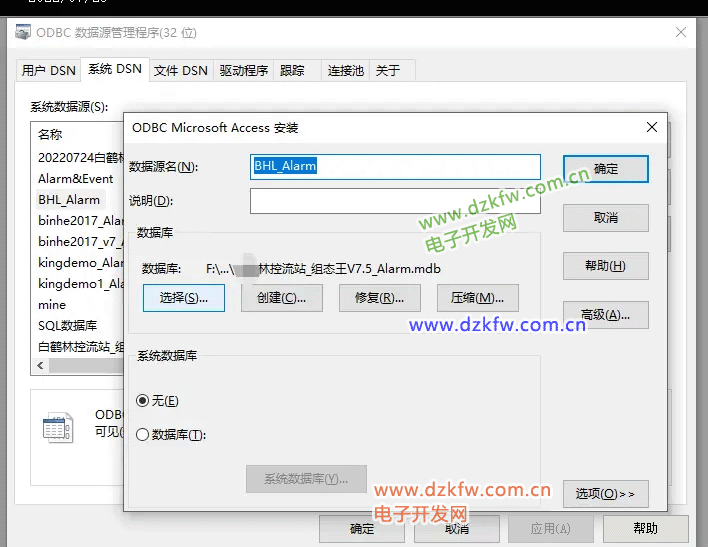Select the 数据库(T) radio button
The height and width of the screenshot is (547, 708).
(x=142, y=435)
